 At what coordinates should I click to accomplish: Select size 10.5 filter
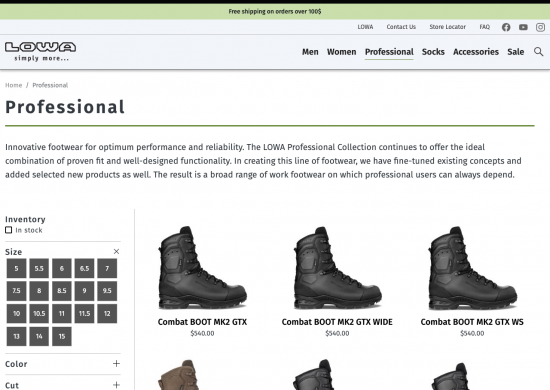pos(39,314)
